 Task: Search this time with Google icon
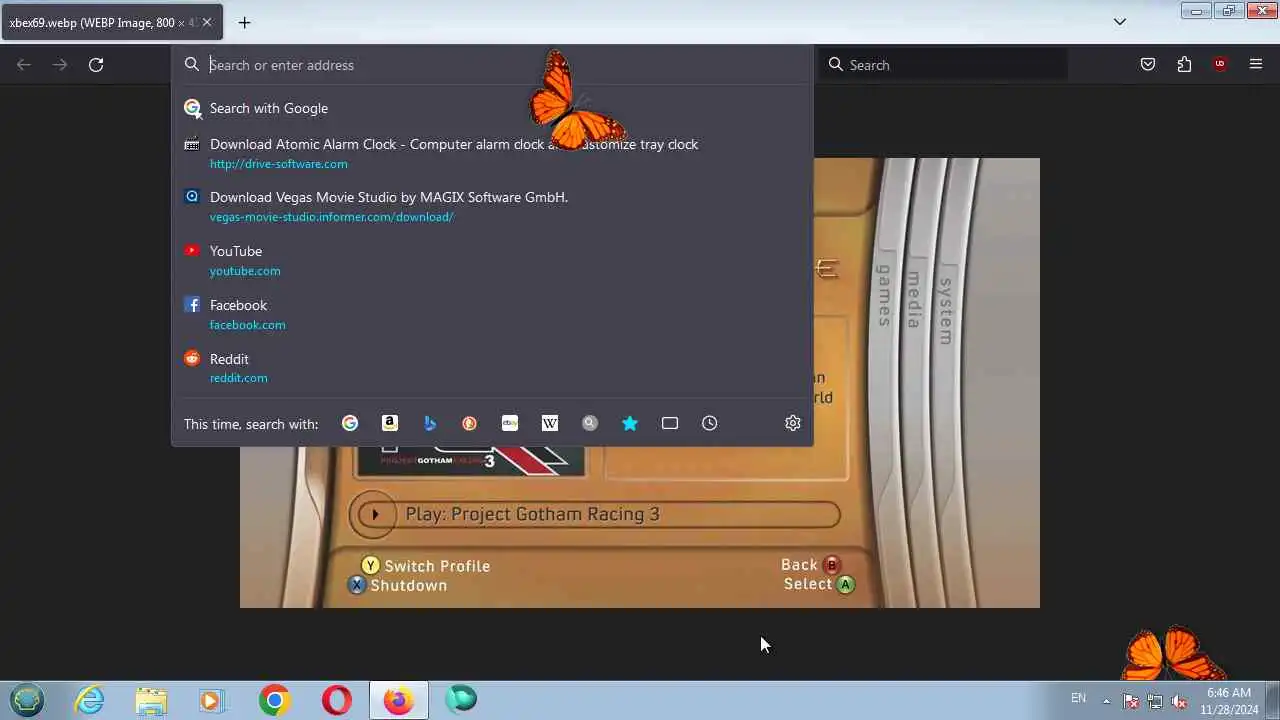click(350, 423)
